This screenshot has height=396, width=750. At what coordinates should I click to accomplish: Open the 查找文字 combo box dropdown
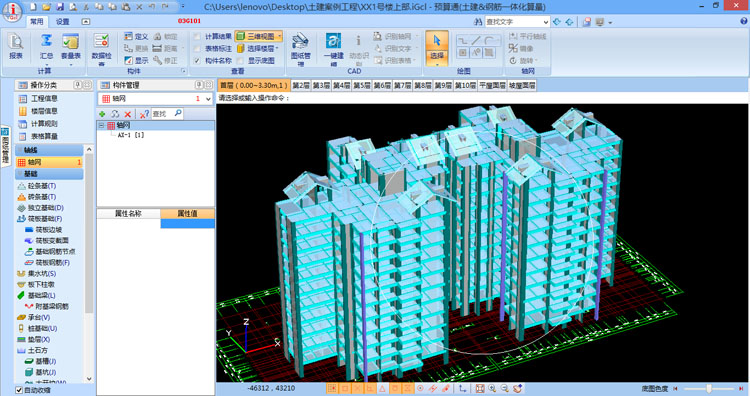click(x=546, y=22)
